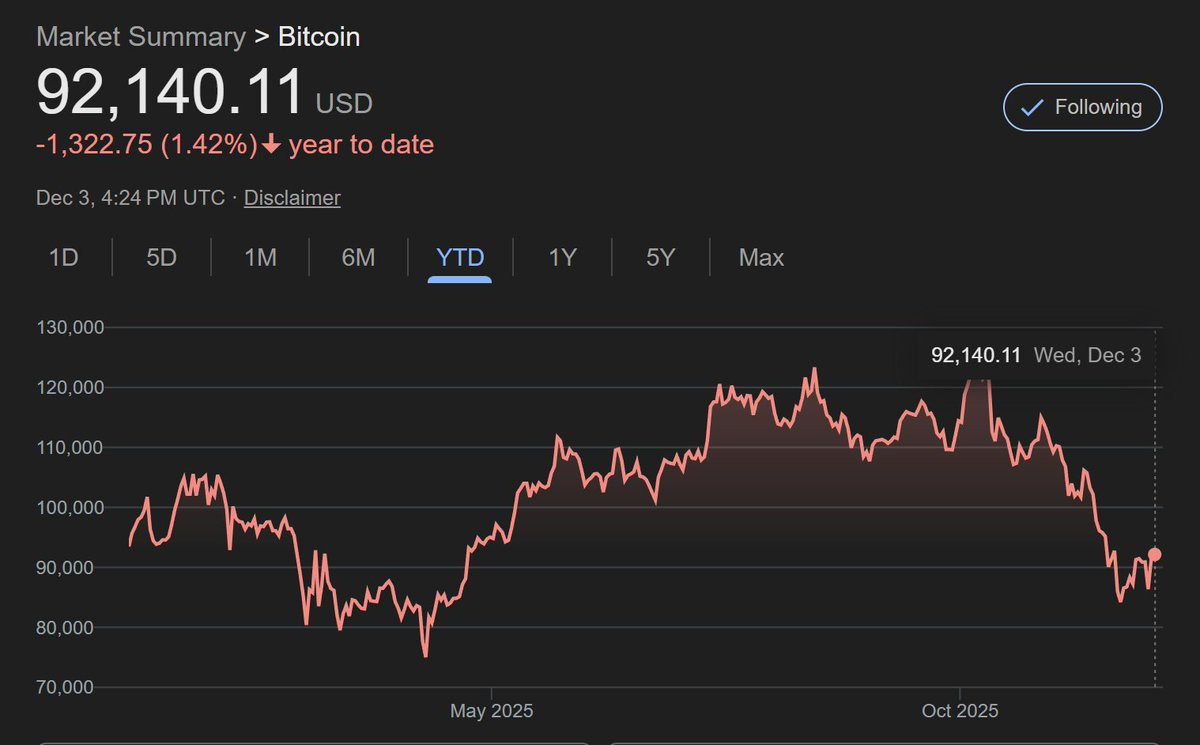Click the large 92,140.11 price
This screenshot has height=745, width=1200.
[x=170, y=93]
